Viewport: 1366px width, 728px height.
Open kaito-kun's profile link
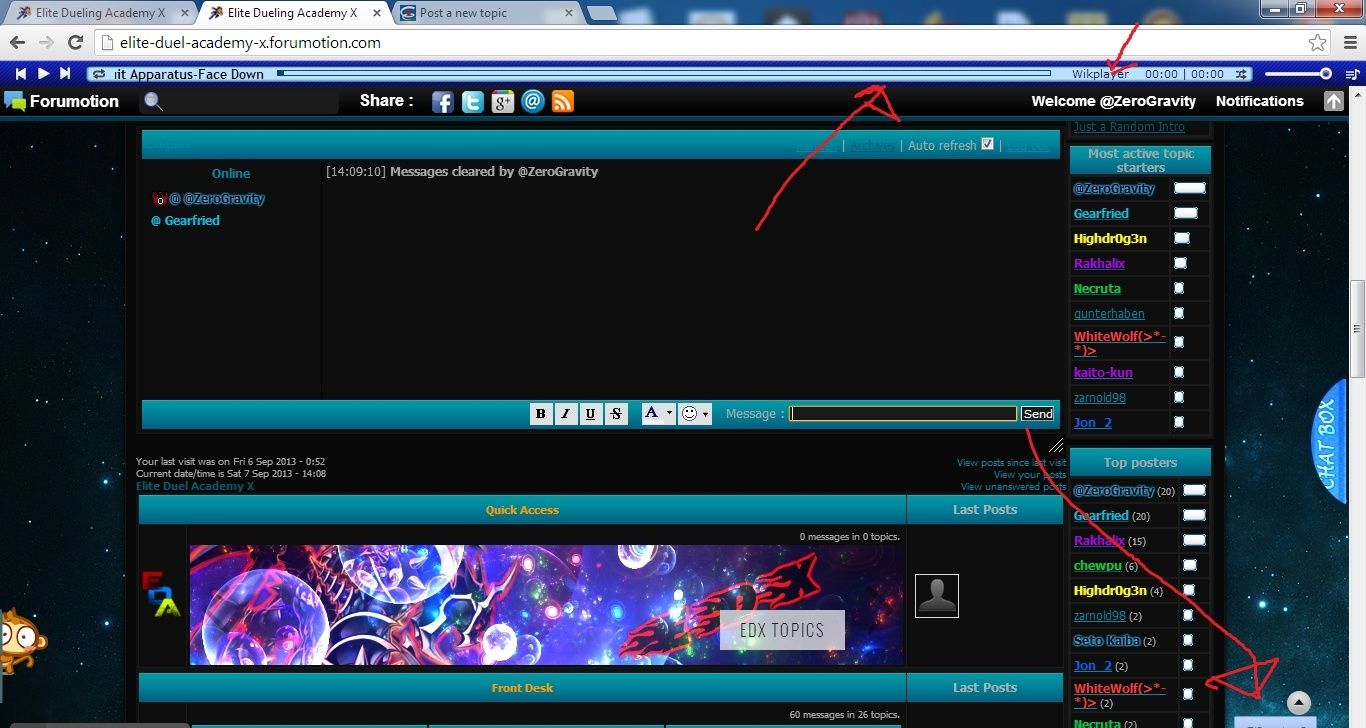click(1103, 373)
